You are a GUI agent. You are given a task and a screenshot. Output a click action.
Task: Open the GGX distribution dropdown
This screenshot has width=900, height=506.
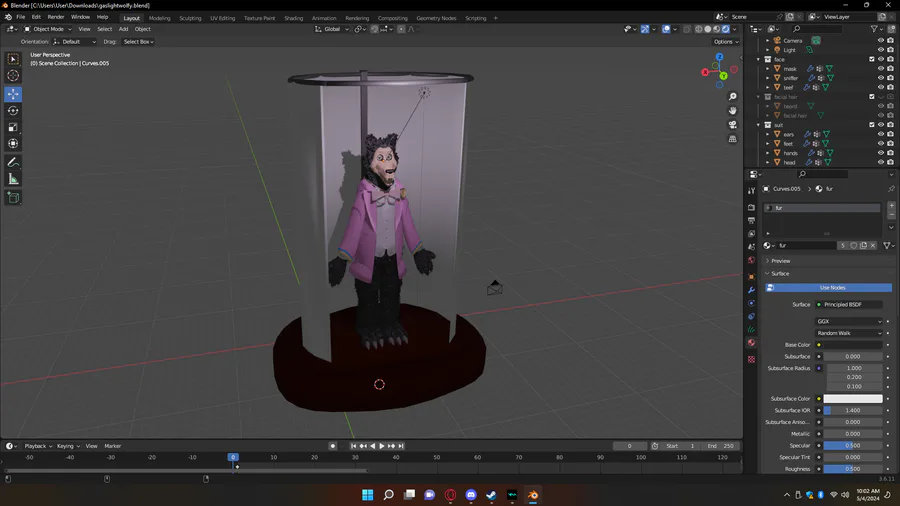pyautogui.click(x=849, y=321)
